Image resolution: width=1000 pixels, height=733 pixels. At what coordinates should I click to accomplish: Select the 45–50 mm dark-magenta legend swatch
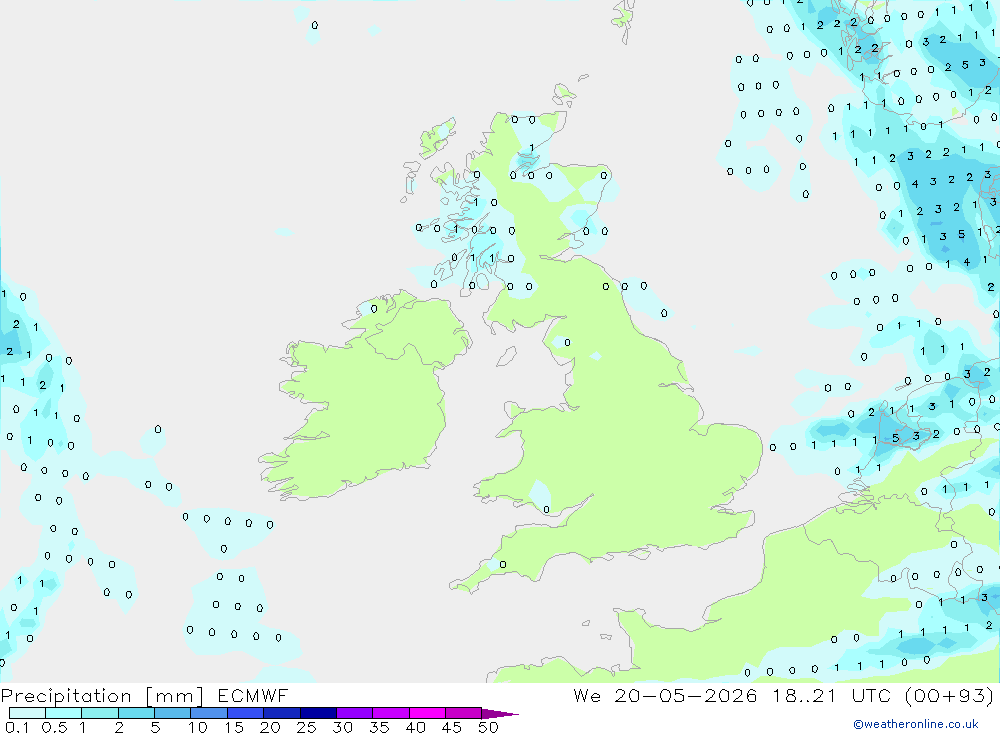tap(464, 713)
